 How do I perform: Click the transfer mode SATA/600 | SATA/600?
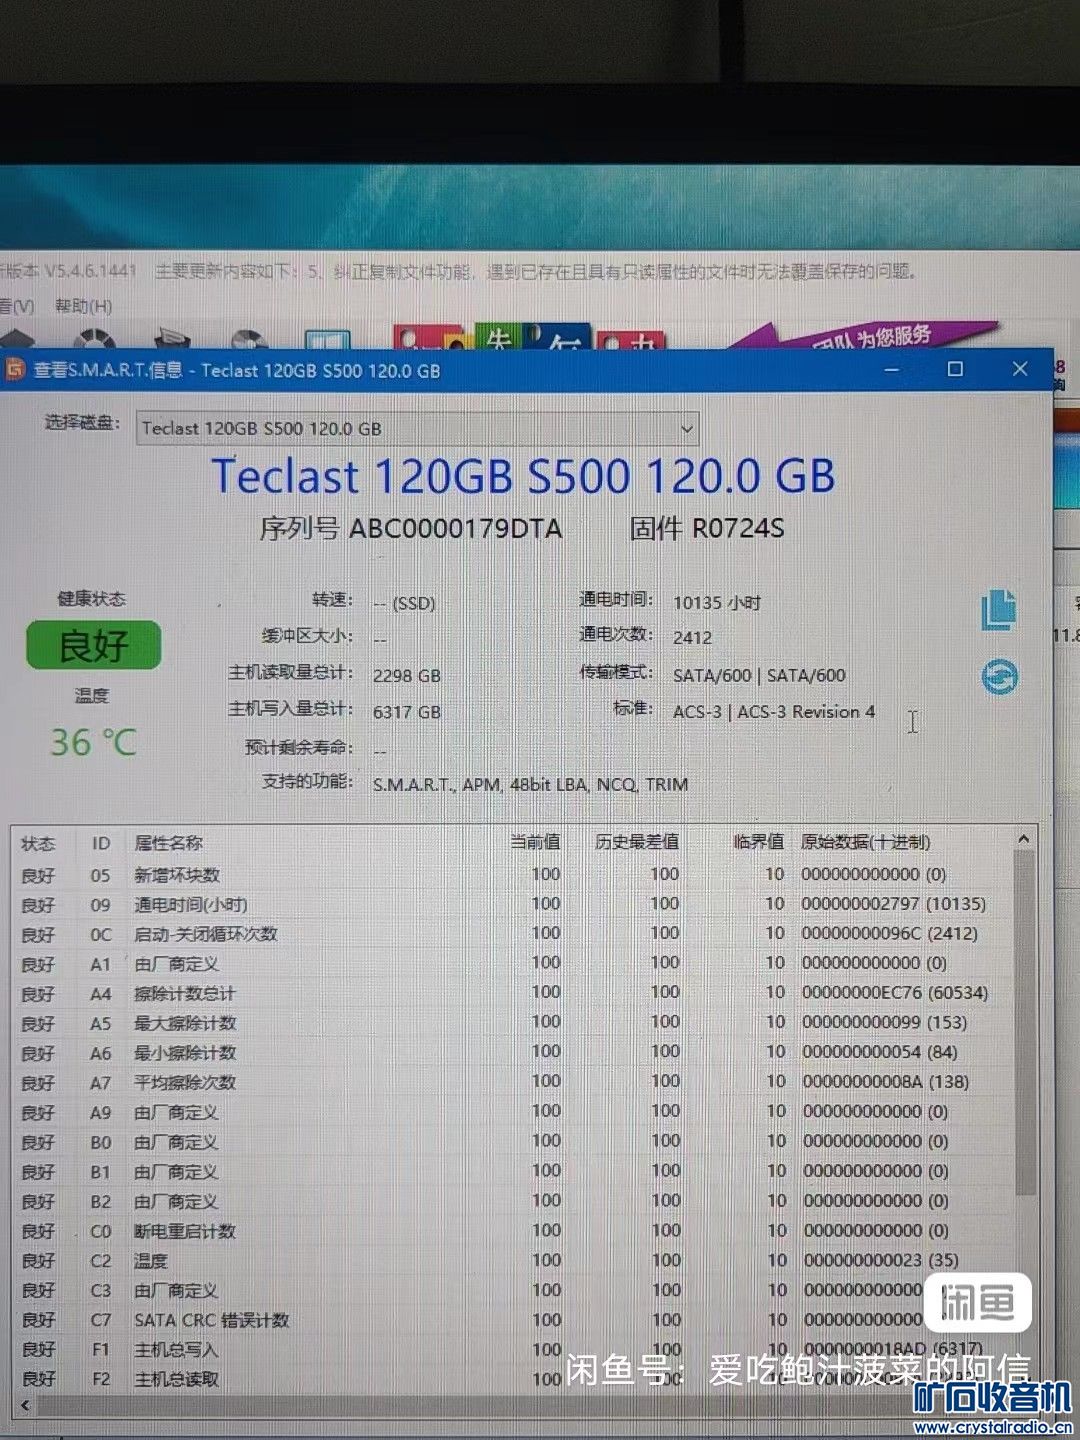(759, 675)
